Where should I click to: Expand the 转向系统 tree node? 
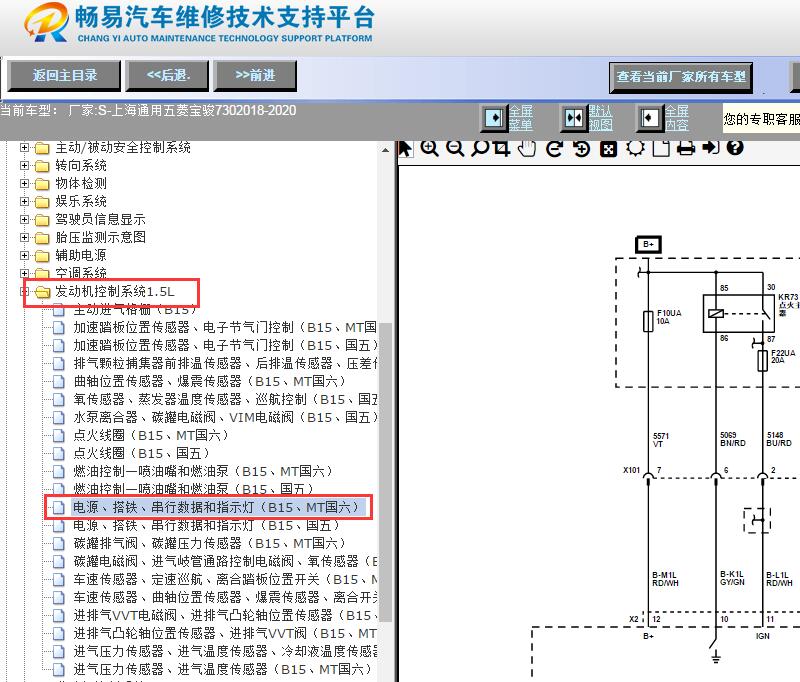tap(24, 165)
